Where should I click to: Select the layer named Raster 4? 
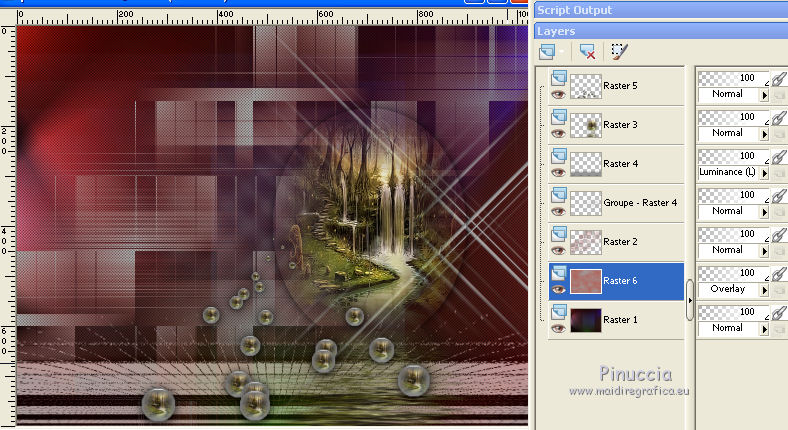[x=620, y=164]
